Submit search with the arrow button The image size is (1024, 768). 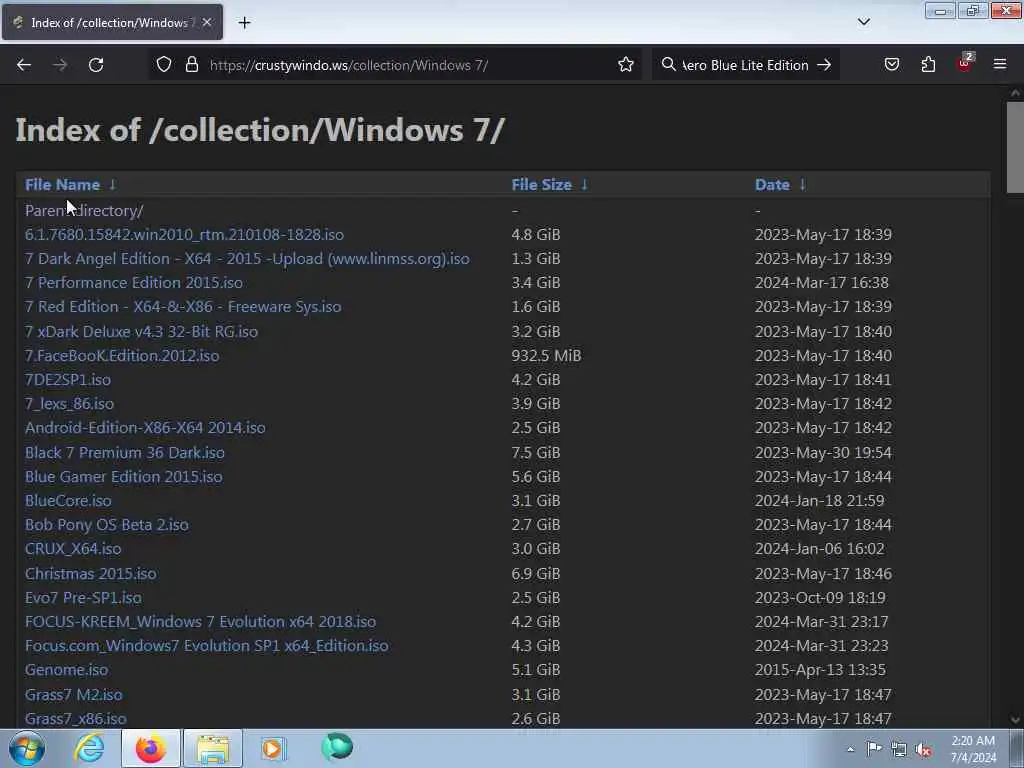pyautogui.click(x=824, y=65)
